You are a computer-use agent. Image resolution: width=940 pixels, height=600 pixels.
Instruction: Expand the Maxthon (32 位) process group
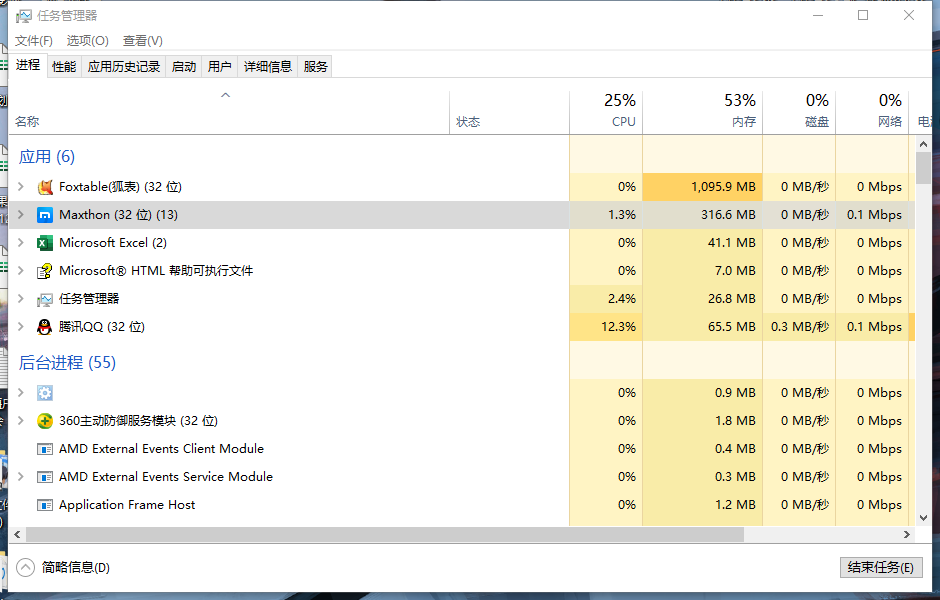point(21,215)
